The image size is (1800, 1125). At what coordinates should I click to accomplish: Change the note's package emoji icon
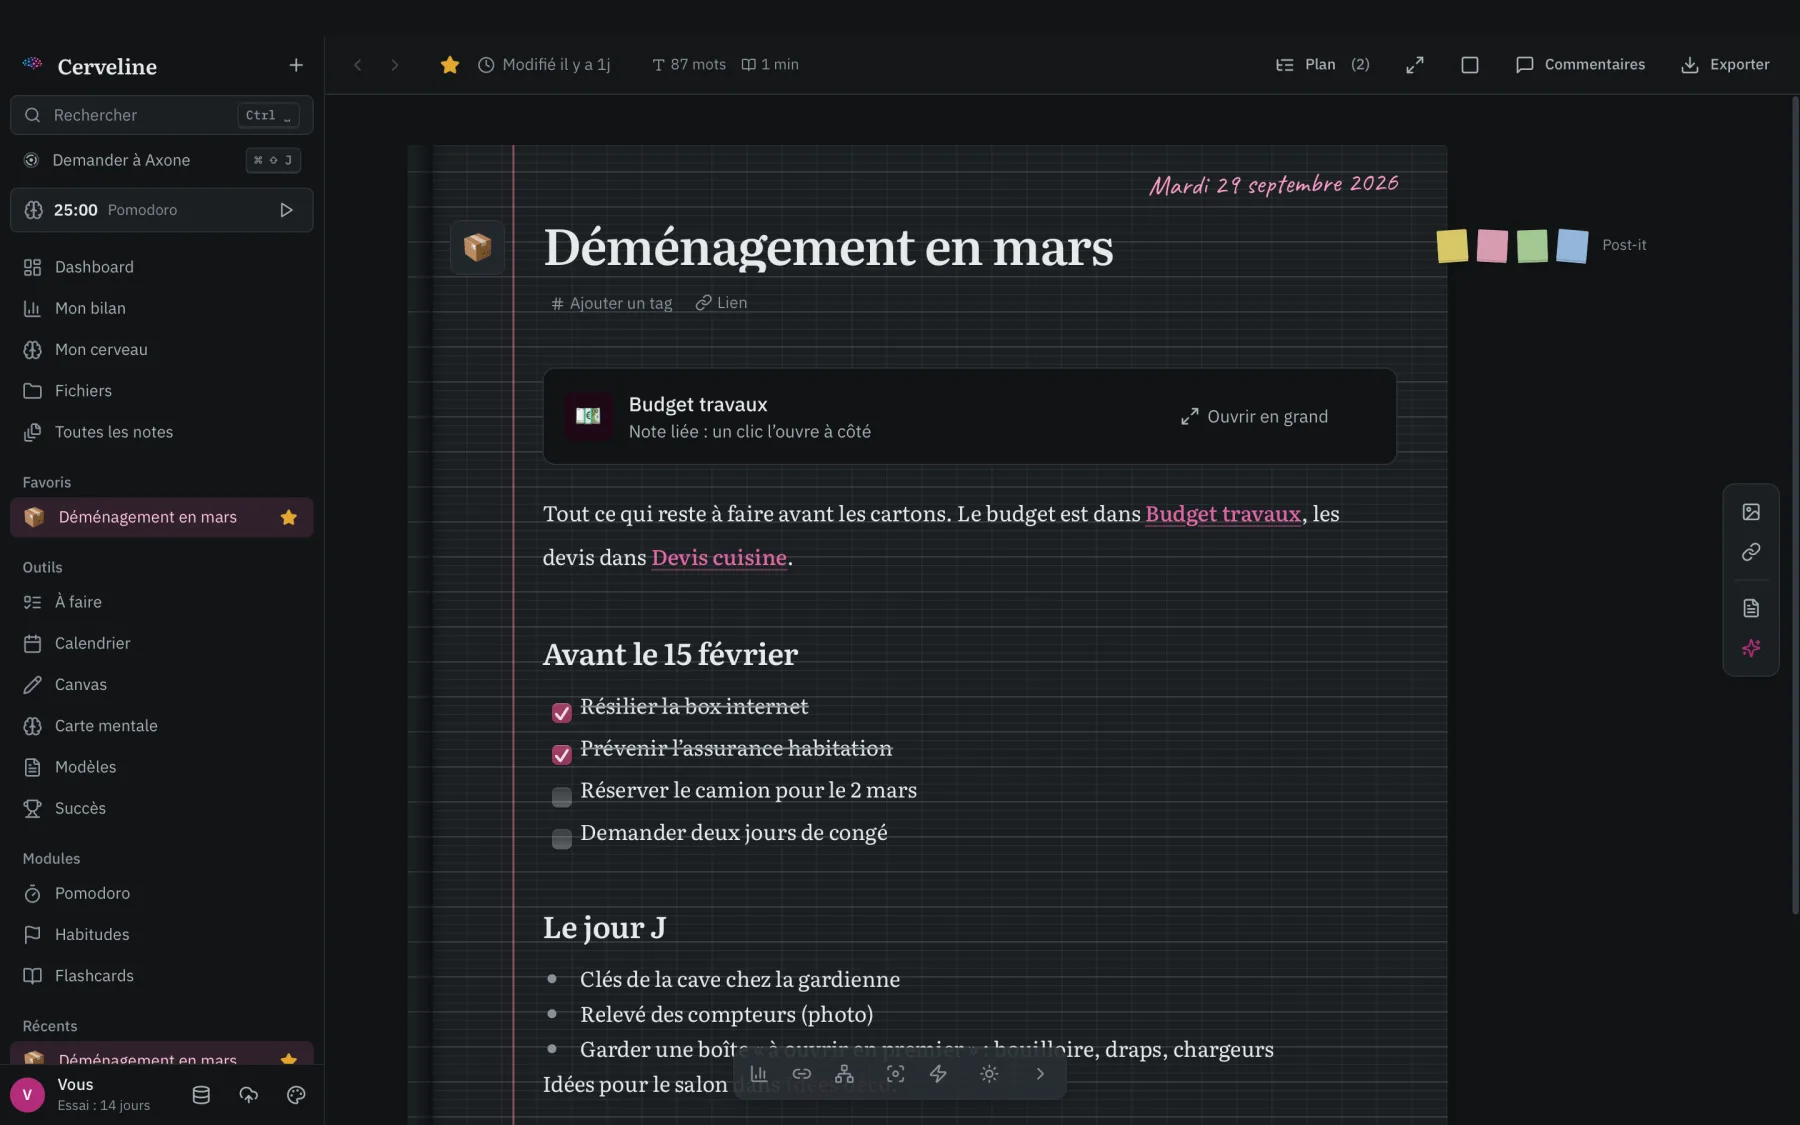pos(477,247)
